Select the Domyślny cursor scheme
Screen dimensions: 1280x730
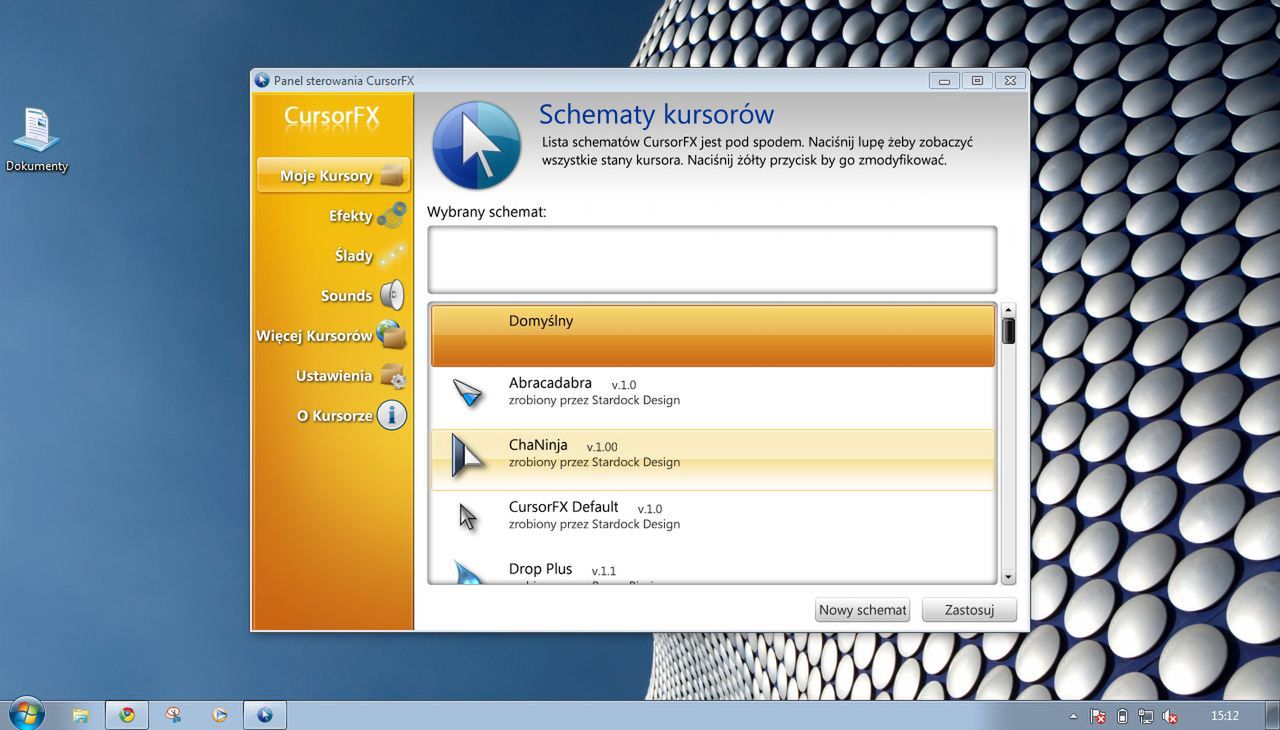point(713,336)
